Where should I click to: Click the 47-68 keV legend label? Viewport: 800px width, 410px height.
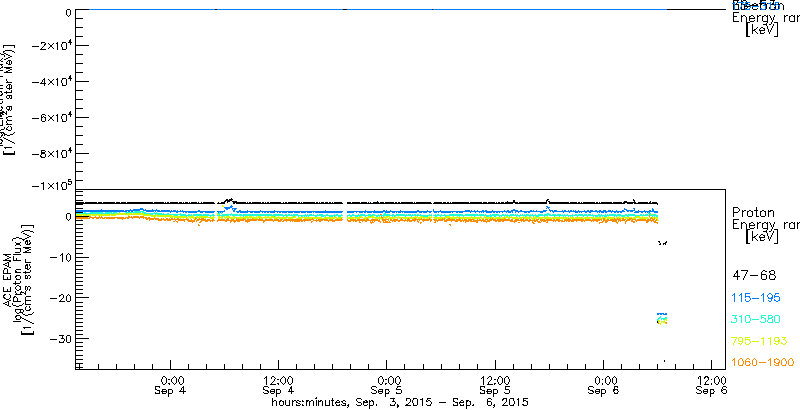[x=754, y=276]
